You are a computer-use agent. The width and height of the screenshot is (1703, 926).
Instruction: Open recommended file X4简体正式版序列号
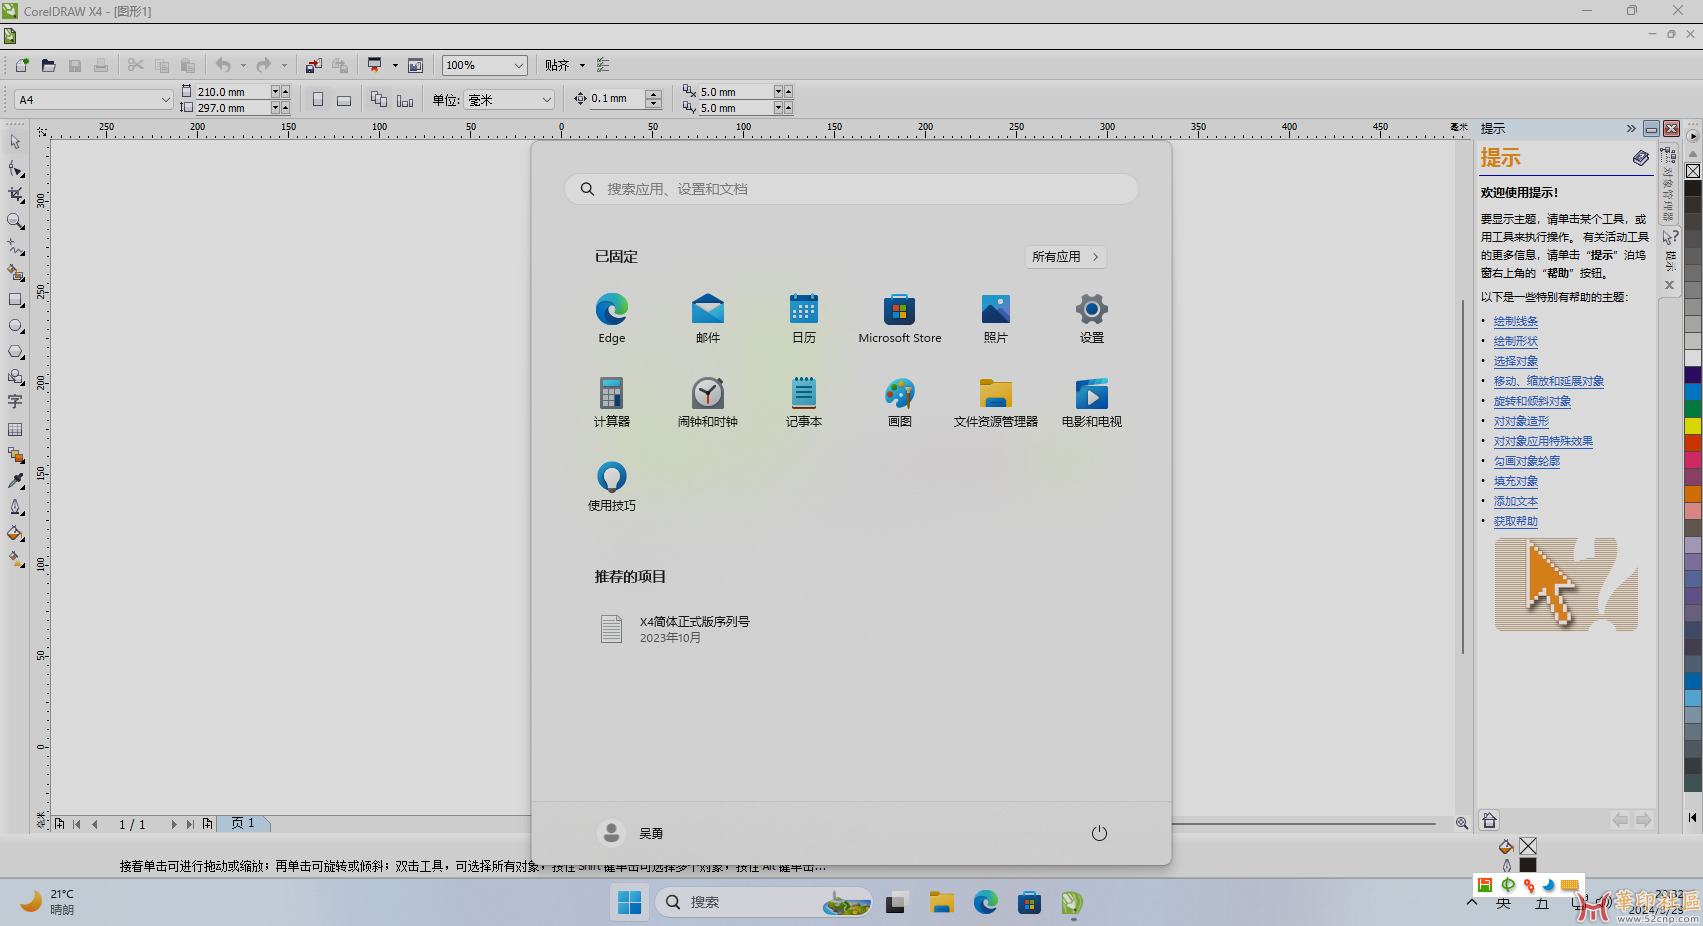coord(675,629)
